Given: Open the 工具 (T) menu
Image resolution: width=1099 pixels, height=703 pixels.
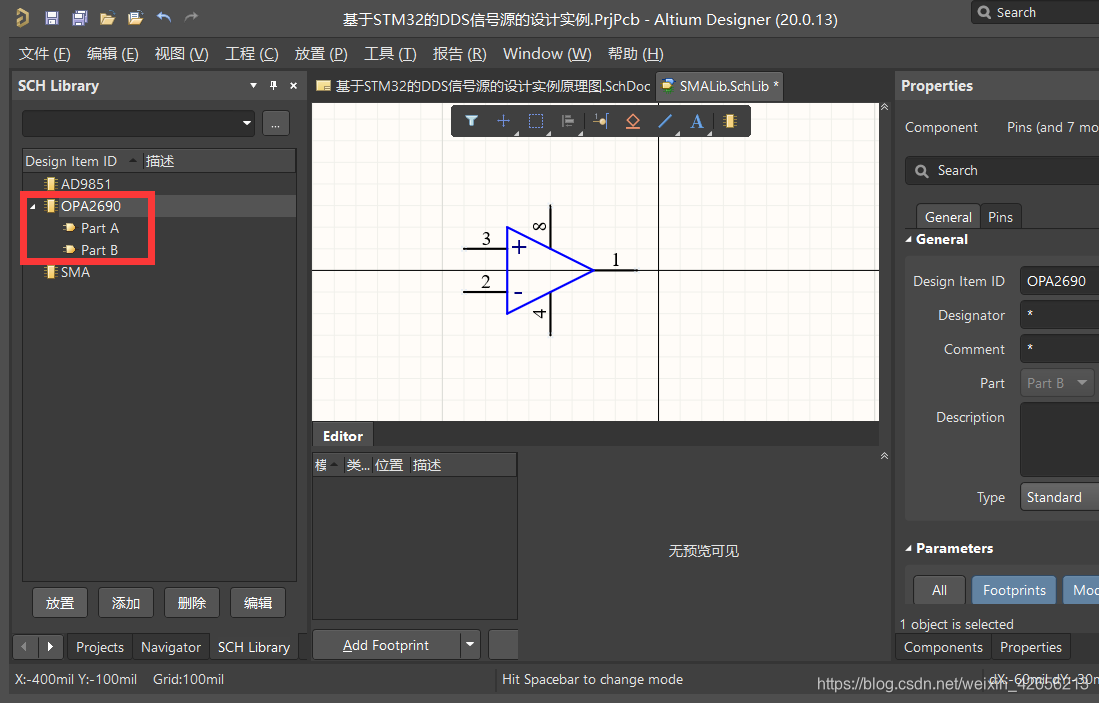Looking at the screenshot, I should tap(390, 54).
